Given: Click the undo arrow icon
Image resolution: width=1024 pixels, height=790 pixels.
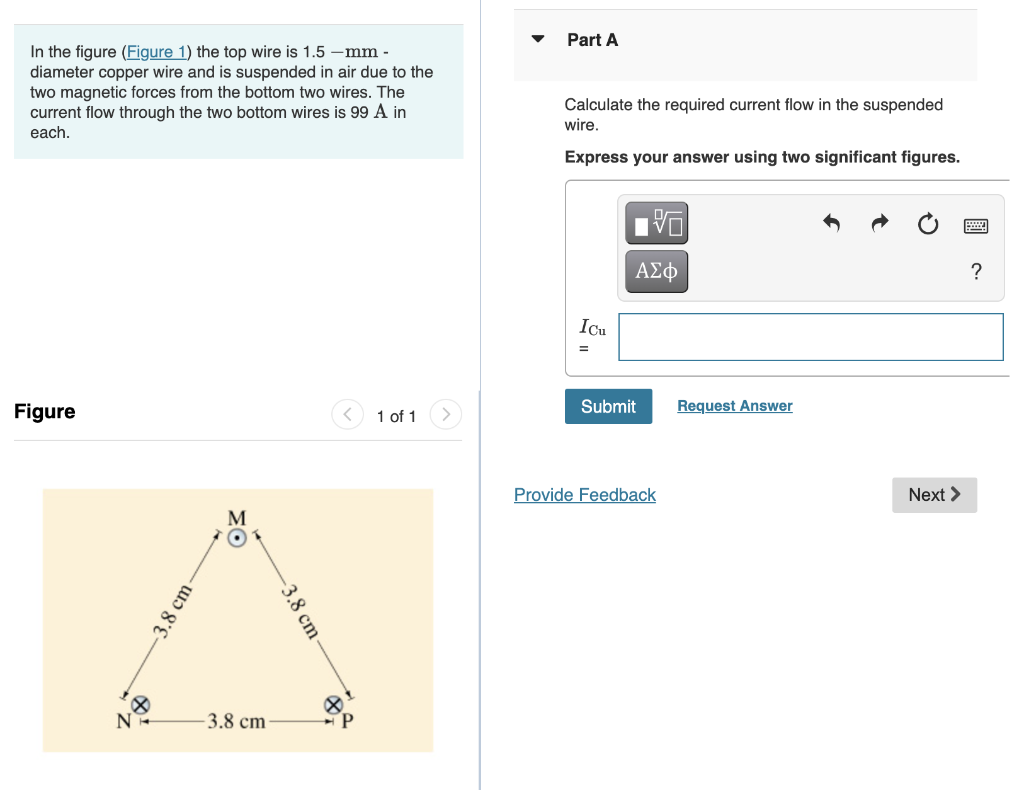Looking at the screenshot, I should [831, 223].
